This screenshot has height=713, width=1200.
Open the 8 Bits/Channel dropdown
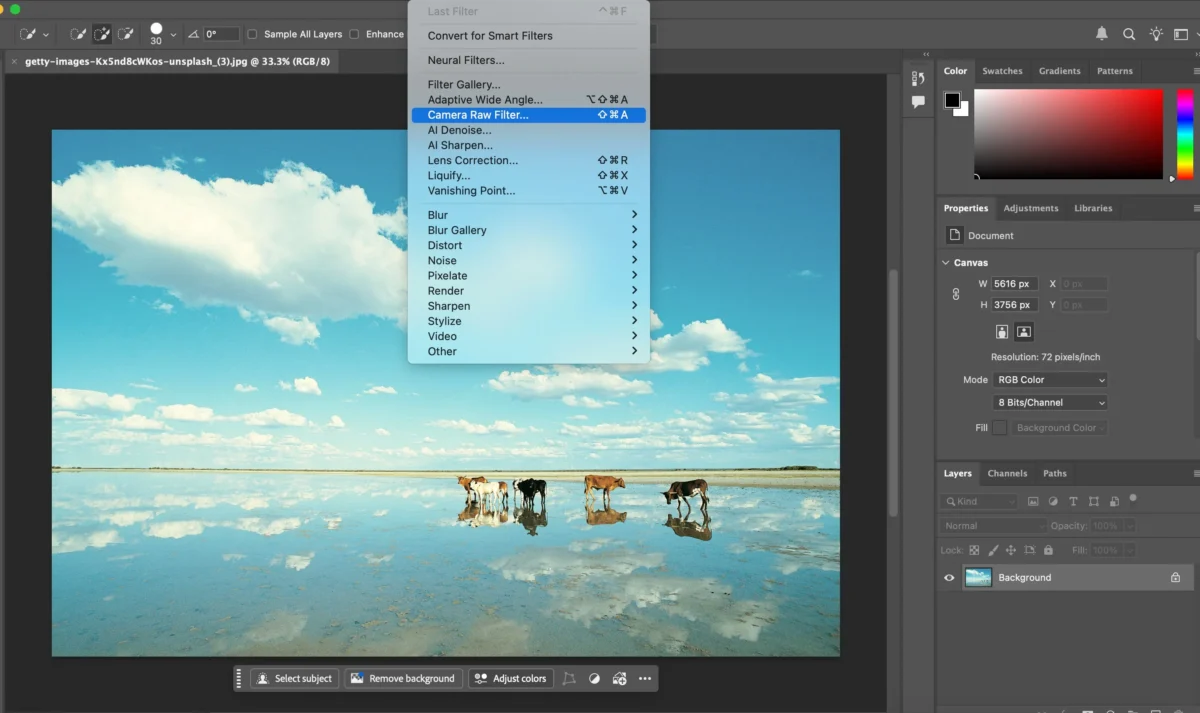point(1050,403)
